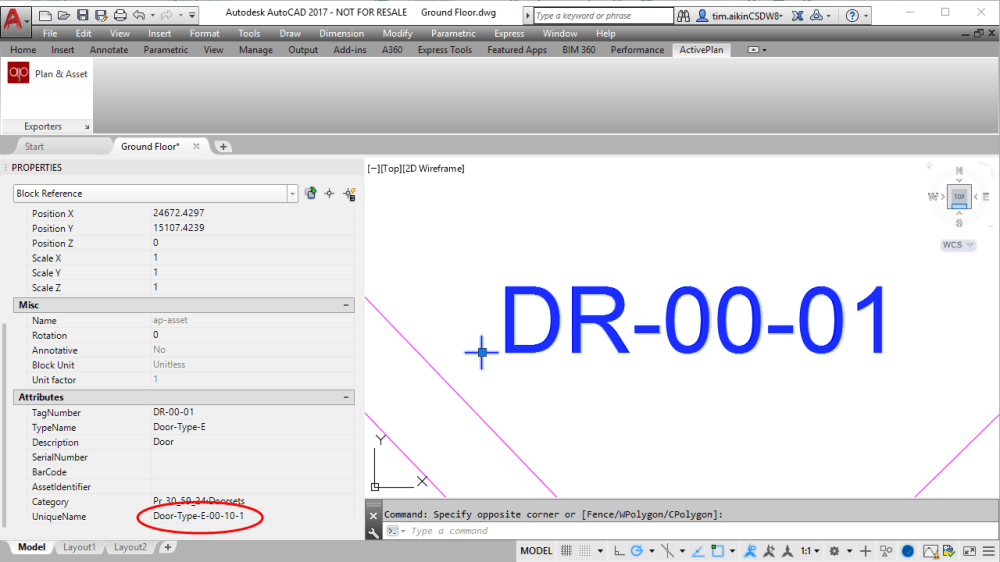This screenshot has width=1000, height=562.
Task: Click the Plan & Asset ribbon icon
Action: pos(18,74)
